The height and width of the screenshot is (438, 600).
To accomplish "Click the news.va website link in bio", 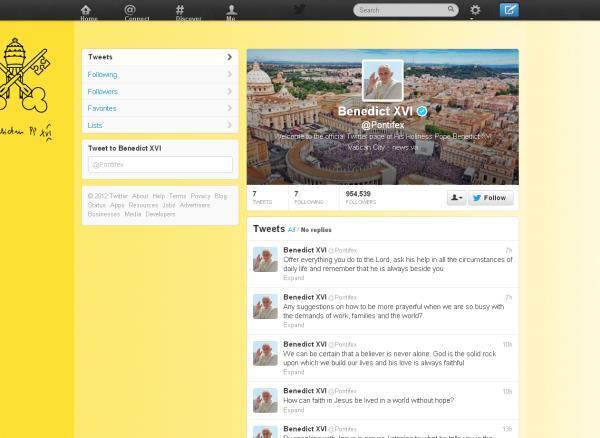I will click(404, 147).
